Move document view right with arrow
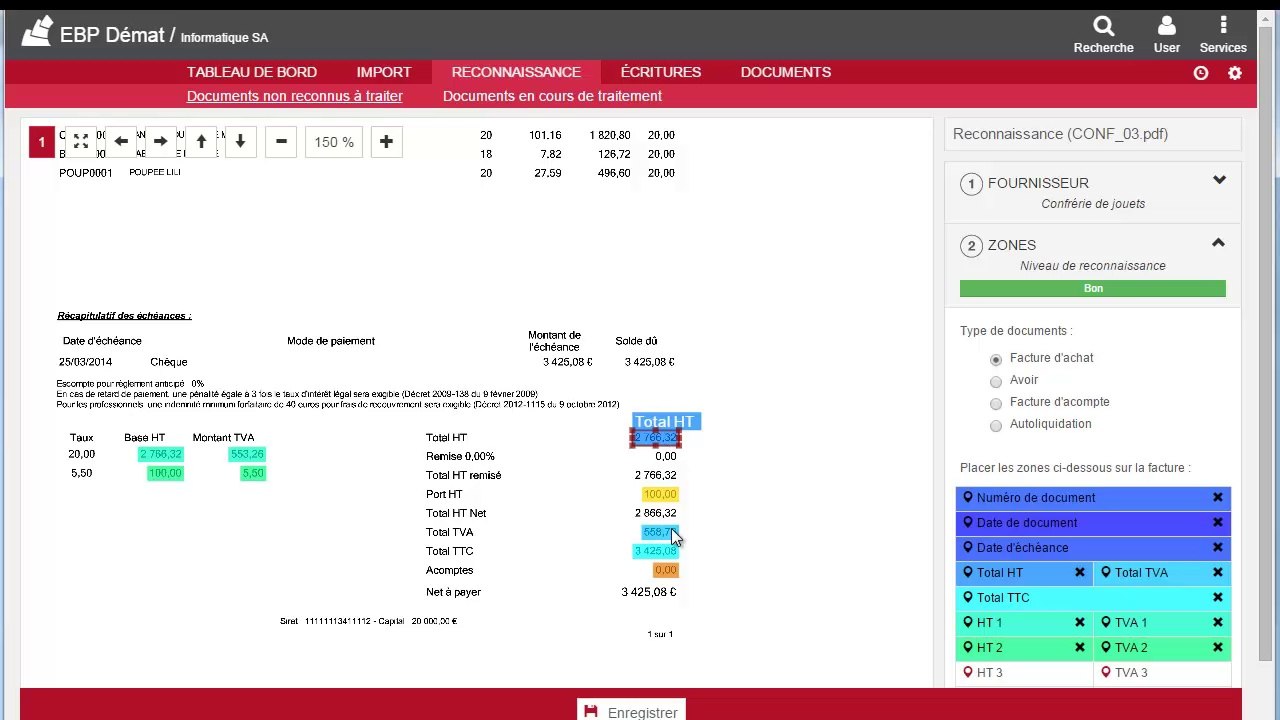The image size is (1280, 720). click(160, 142)
